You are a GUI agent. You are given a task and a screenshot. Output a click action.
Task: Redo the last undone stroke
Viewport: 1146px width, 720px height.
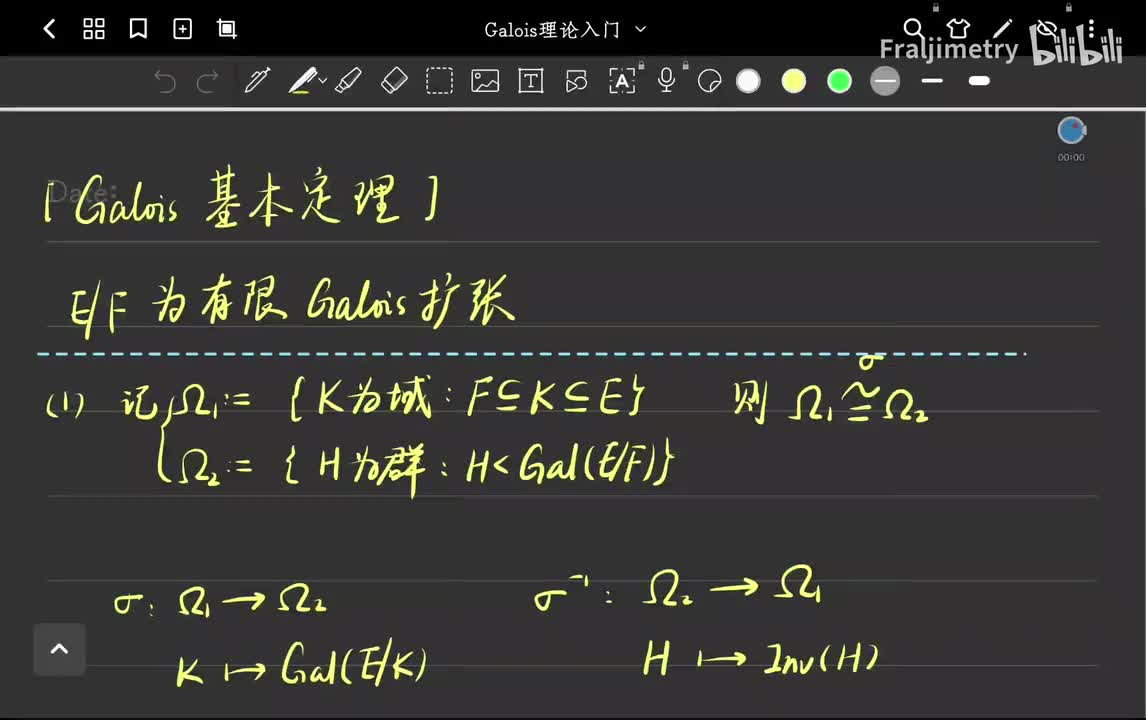208,81
